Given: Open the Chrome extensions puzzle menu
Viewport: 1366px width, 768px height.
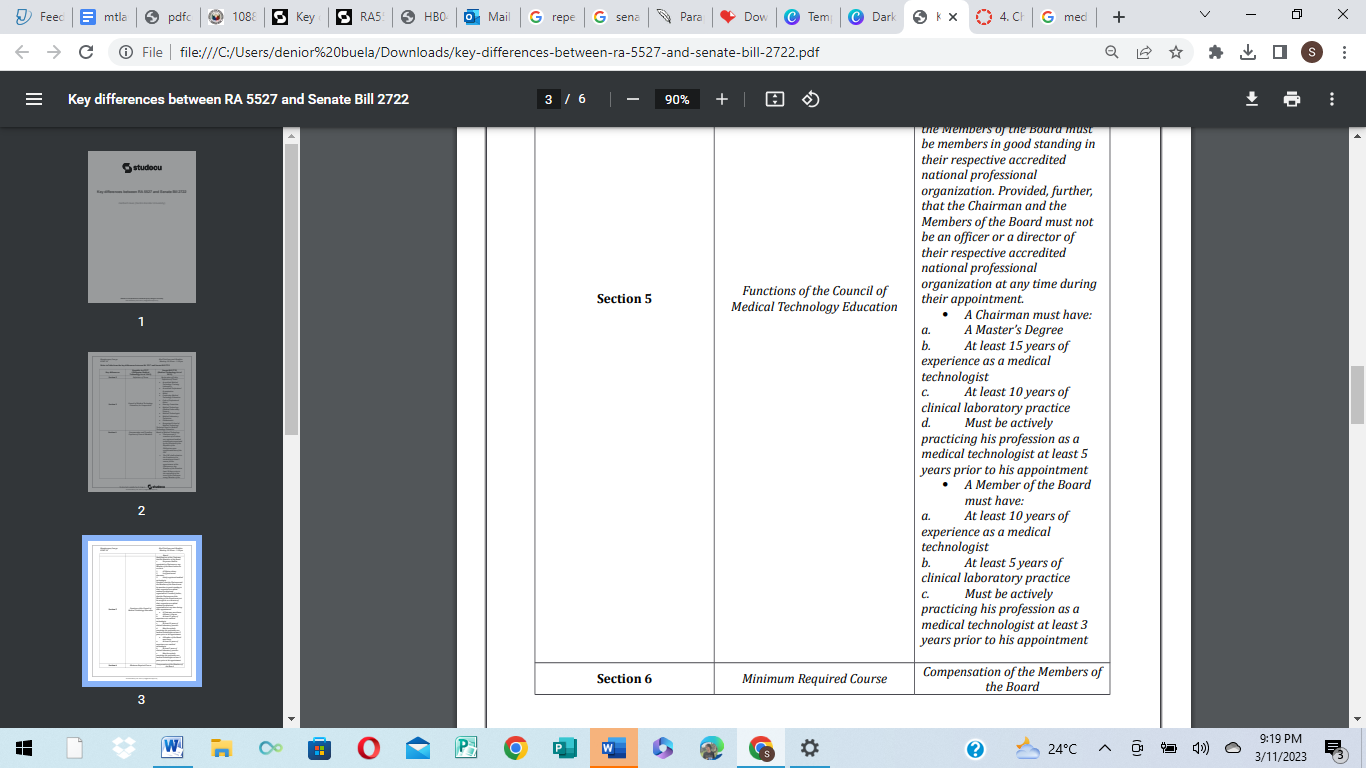Looking at the screenshot, I should pos(1216,52).
